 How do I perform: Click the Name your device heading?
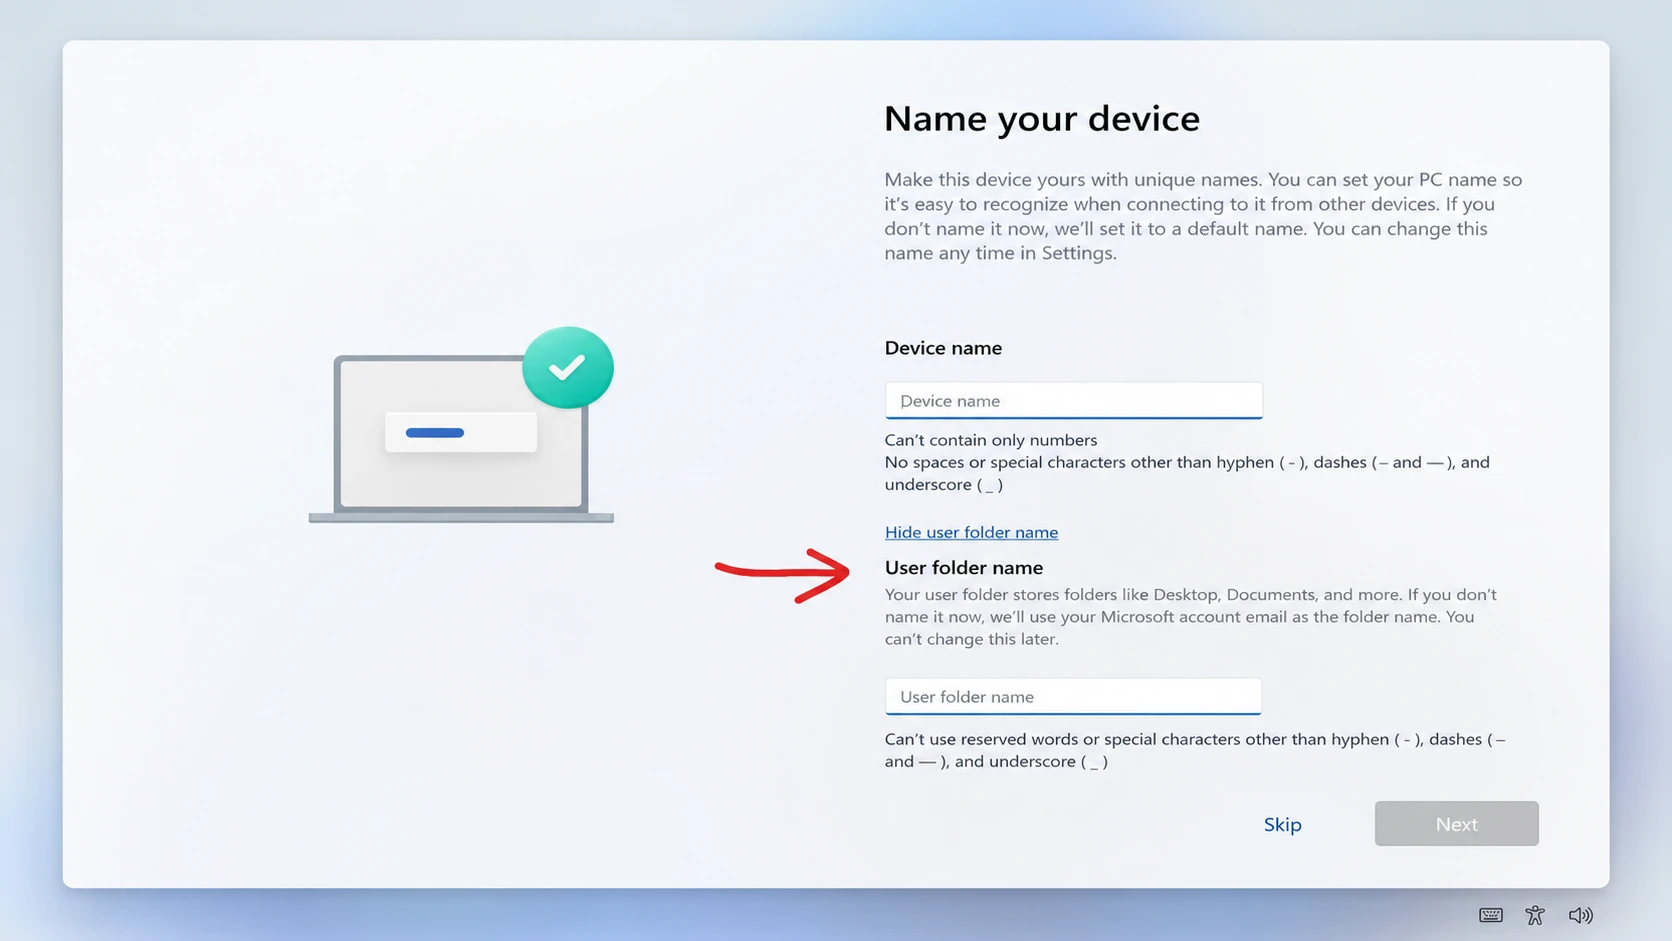coord(1042,119)
